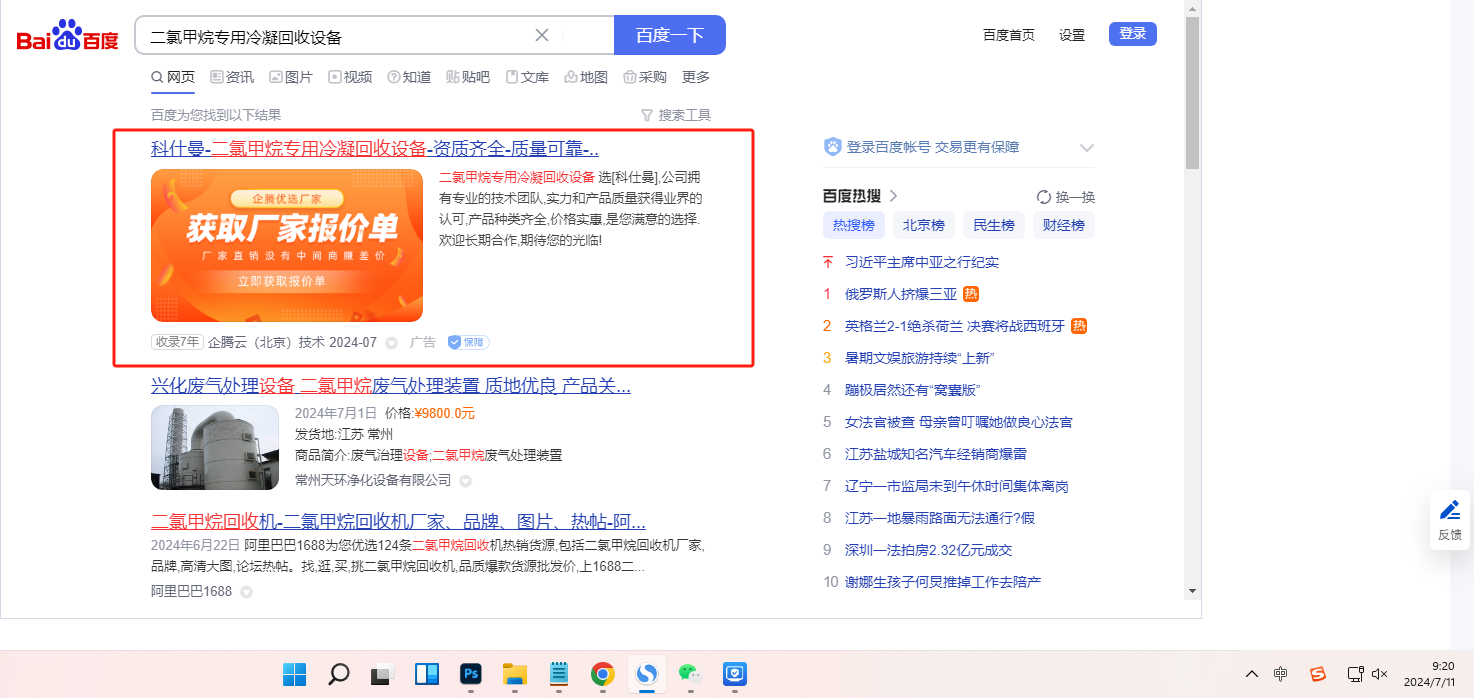Open taskbar search magnifier
Image resolution: width=1474 pixels, height=698 pixels.
(x=339, y=675)
